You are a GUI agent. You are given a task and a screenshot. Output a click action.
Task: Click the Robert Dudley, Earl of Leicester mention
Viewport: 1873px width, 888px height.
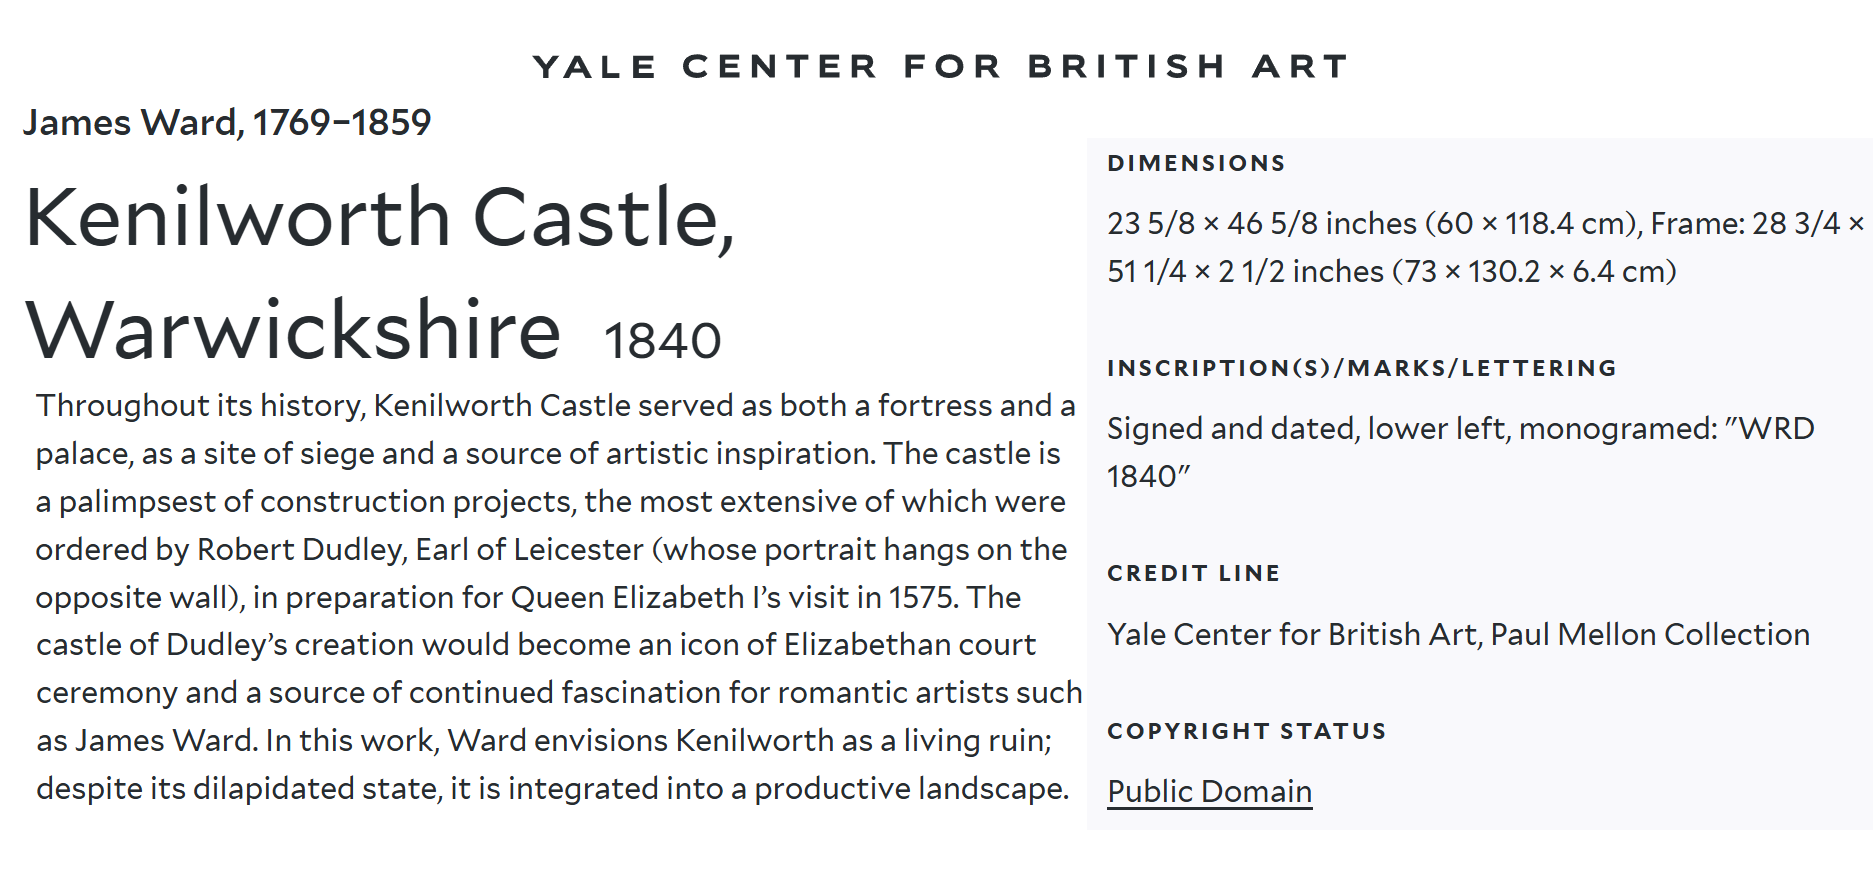click(x=420, y=550)
